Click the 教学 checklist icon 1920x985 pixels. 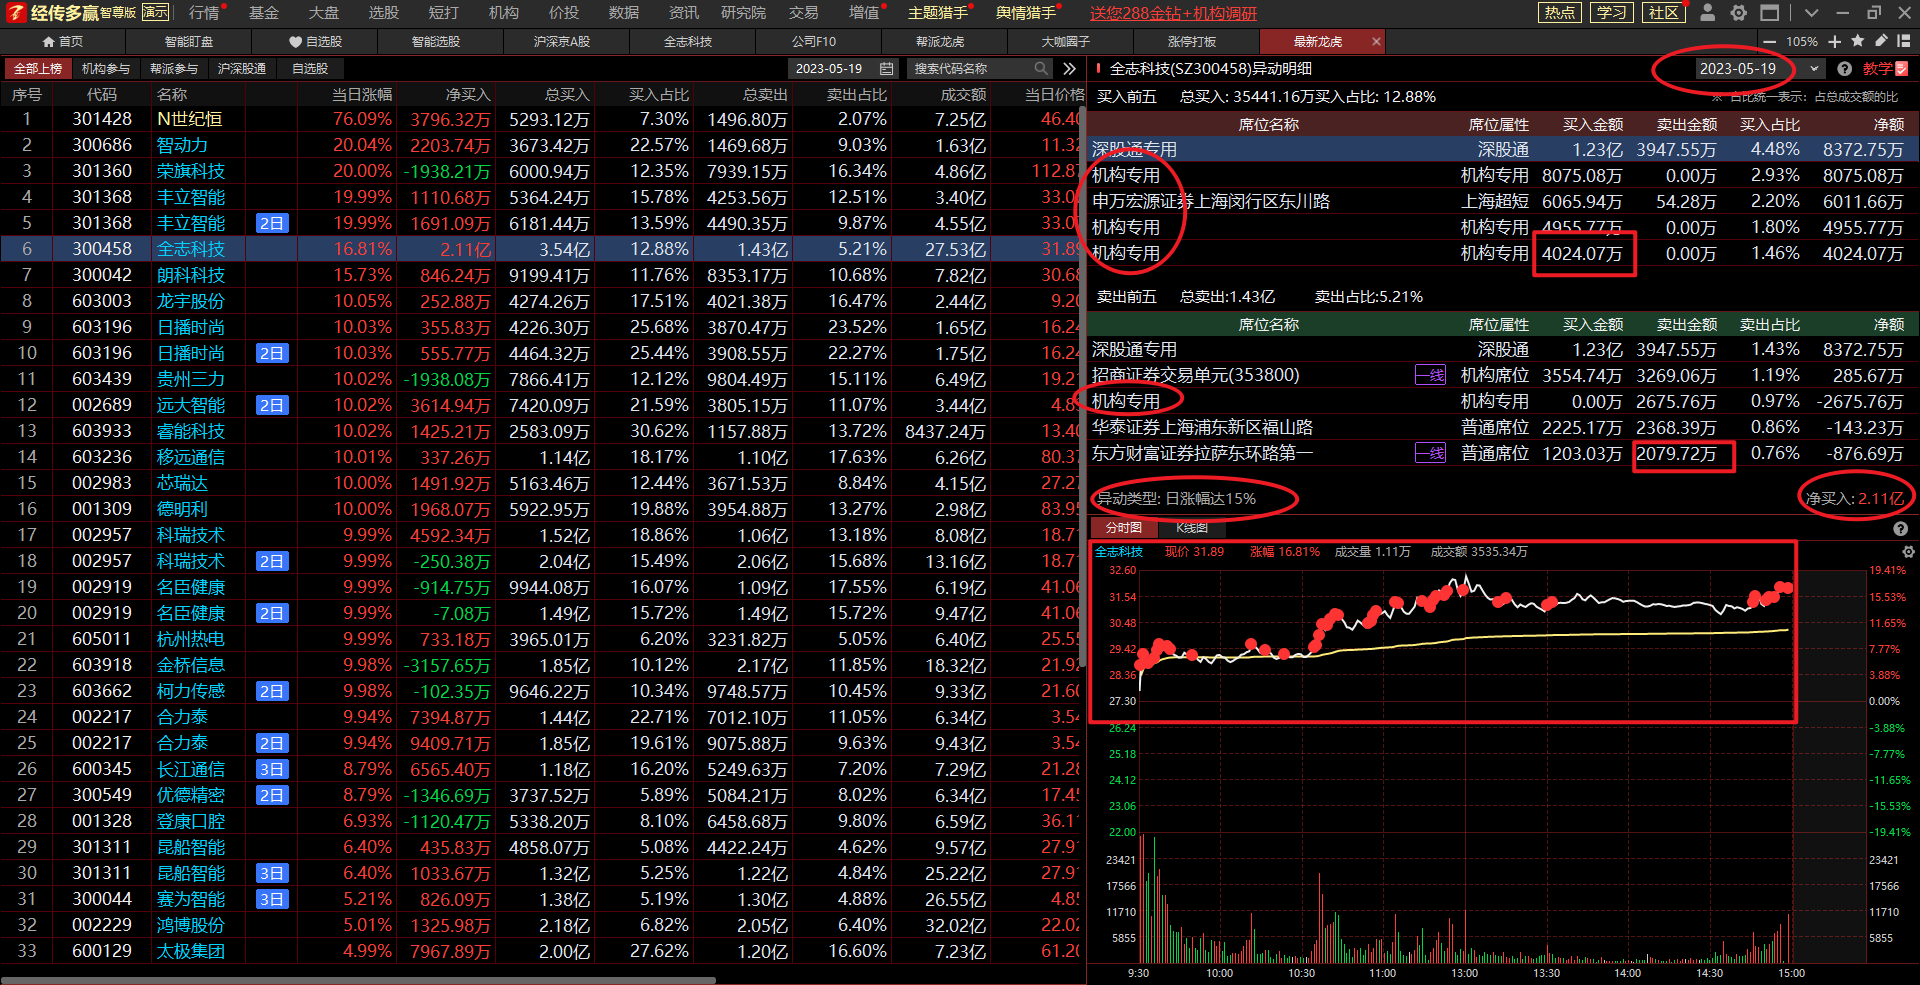tap(1902, 69)
